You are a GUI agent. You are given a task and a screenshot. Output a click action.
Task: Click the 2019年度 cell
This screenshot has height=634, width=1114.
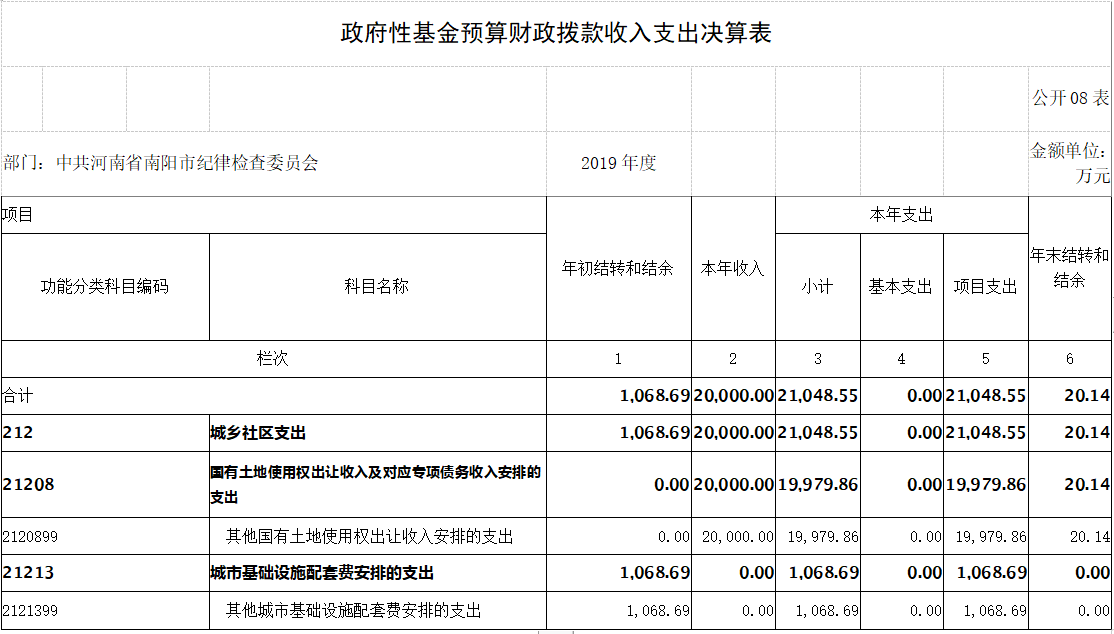618,163
